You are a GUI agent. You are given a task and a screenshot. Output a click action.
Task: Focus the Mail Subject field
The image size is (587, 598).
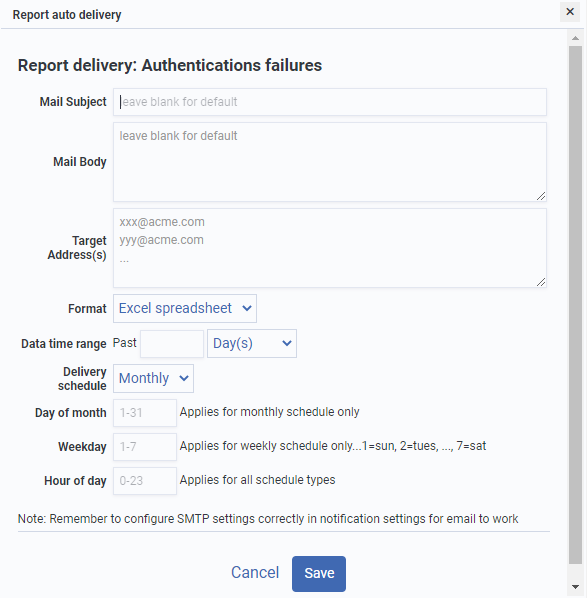click(x=330, y=102)
